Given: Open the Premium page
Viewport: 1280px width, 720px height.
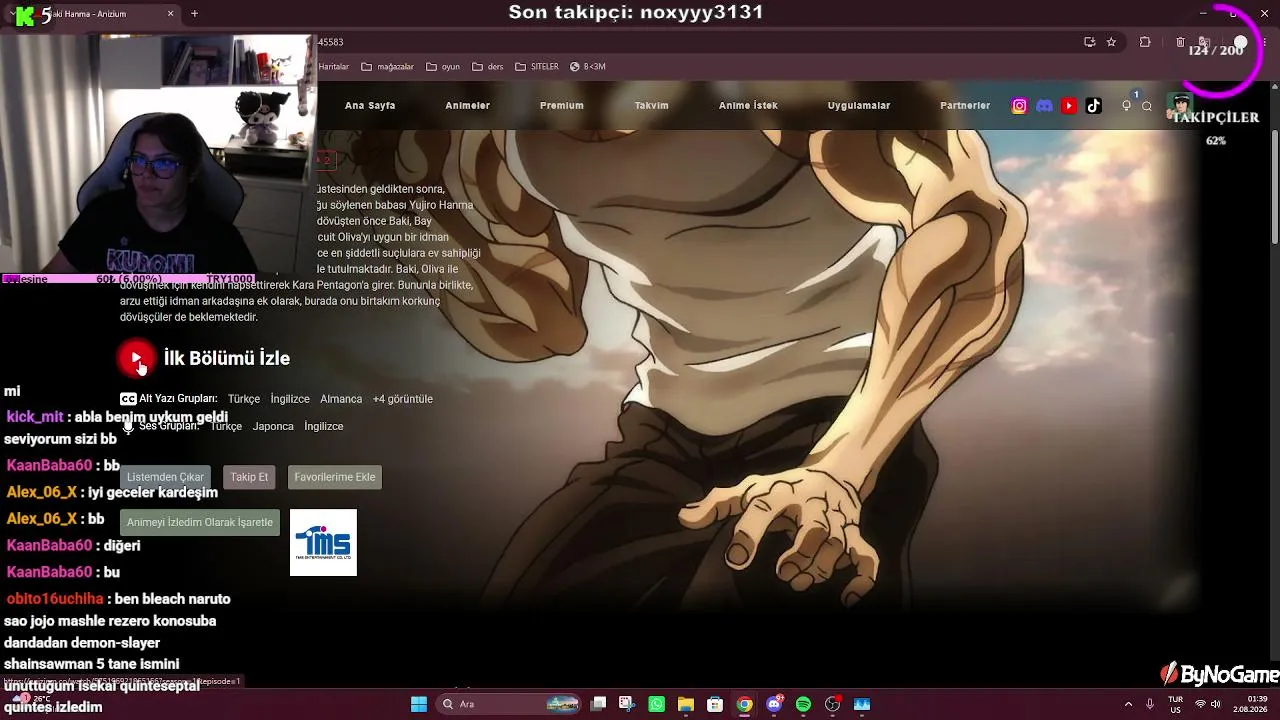Looking at the screenshot, I should [562, 106].
